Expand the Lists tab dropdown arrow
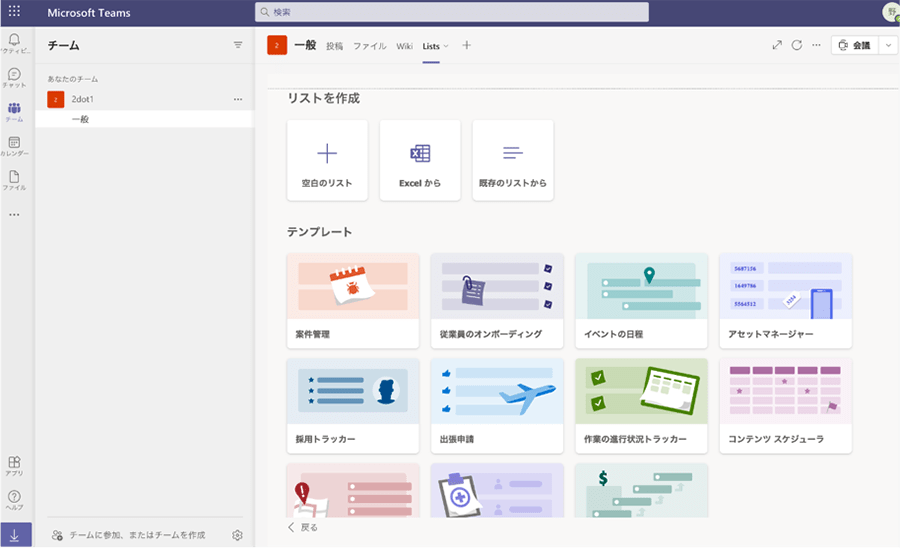The width and height of the screenshot is (900, 548). coord(446,46)
